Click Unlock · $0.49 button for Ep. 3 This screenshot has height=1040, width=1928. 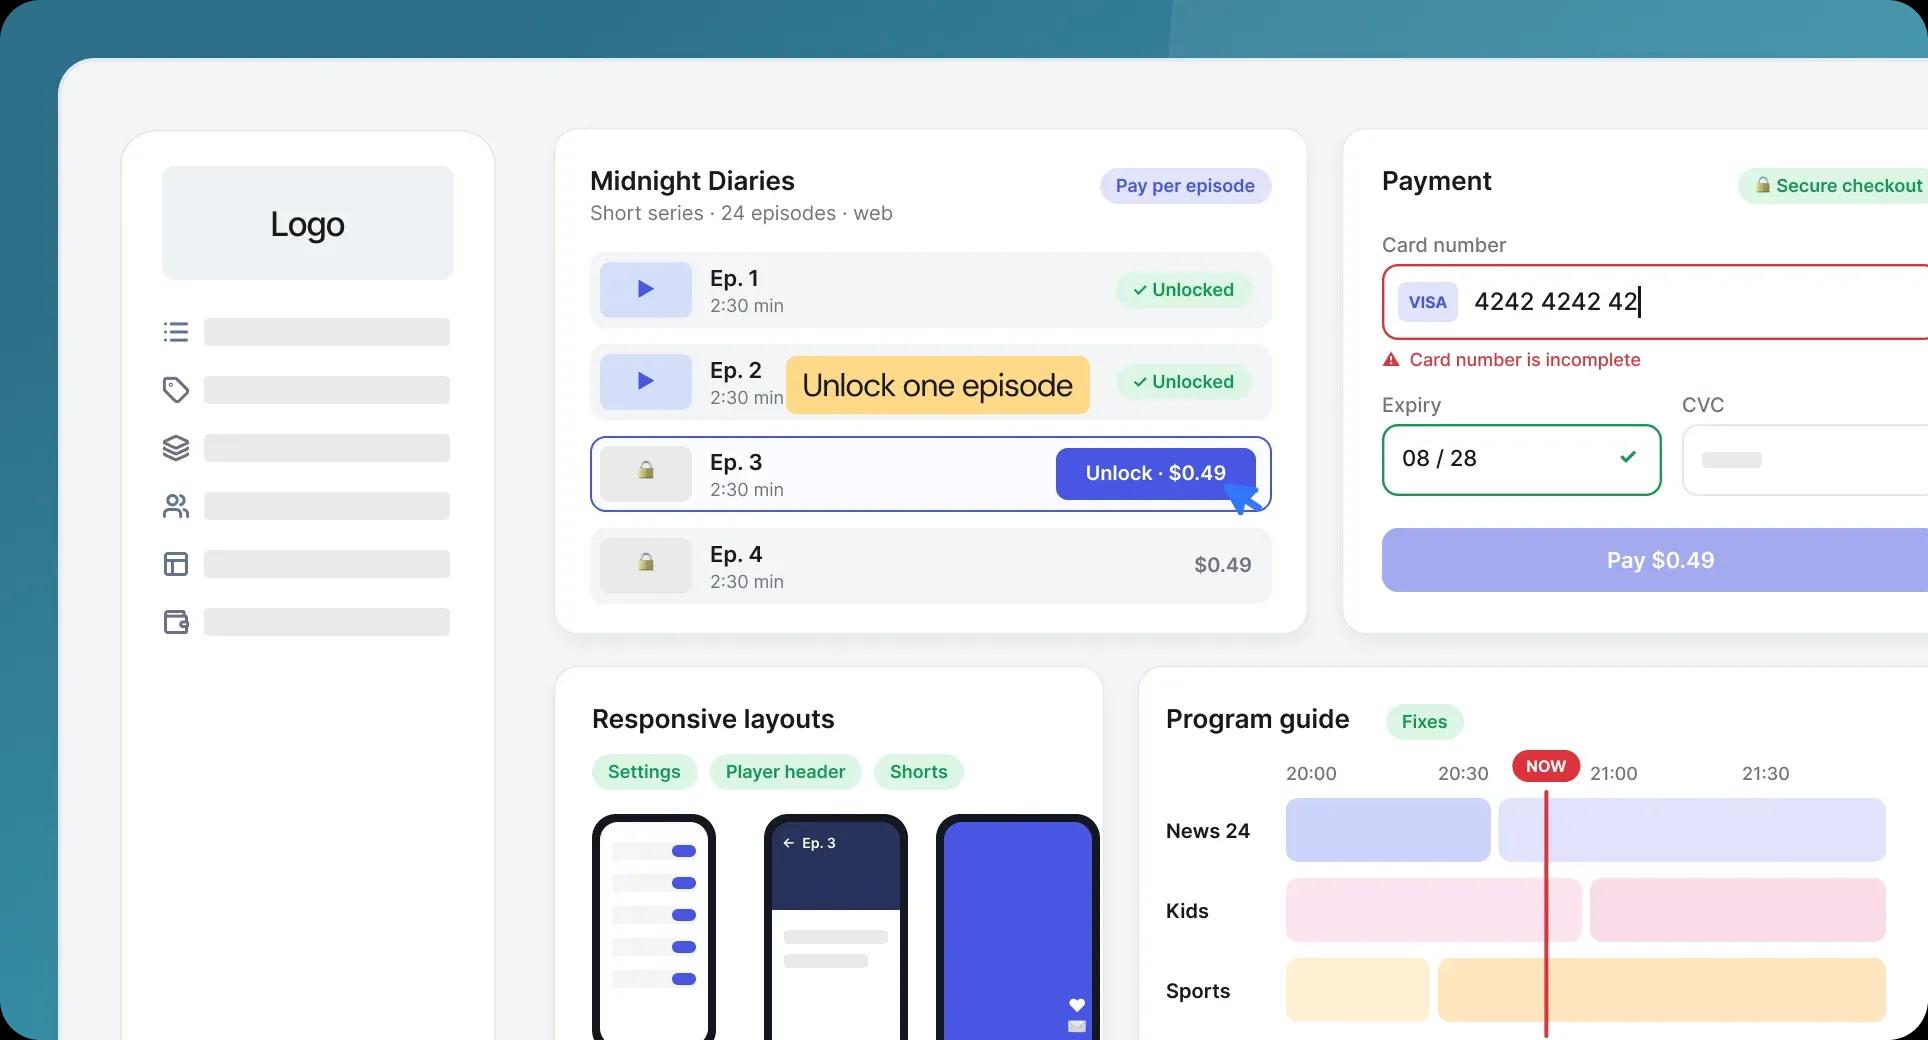tap(1156, 473)
